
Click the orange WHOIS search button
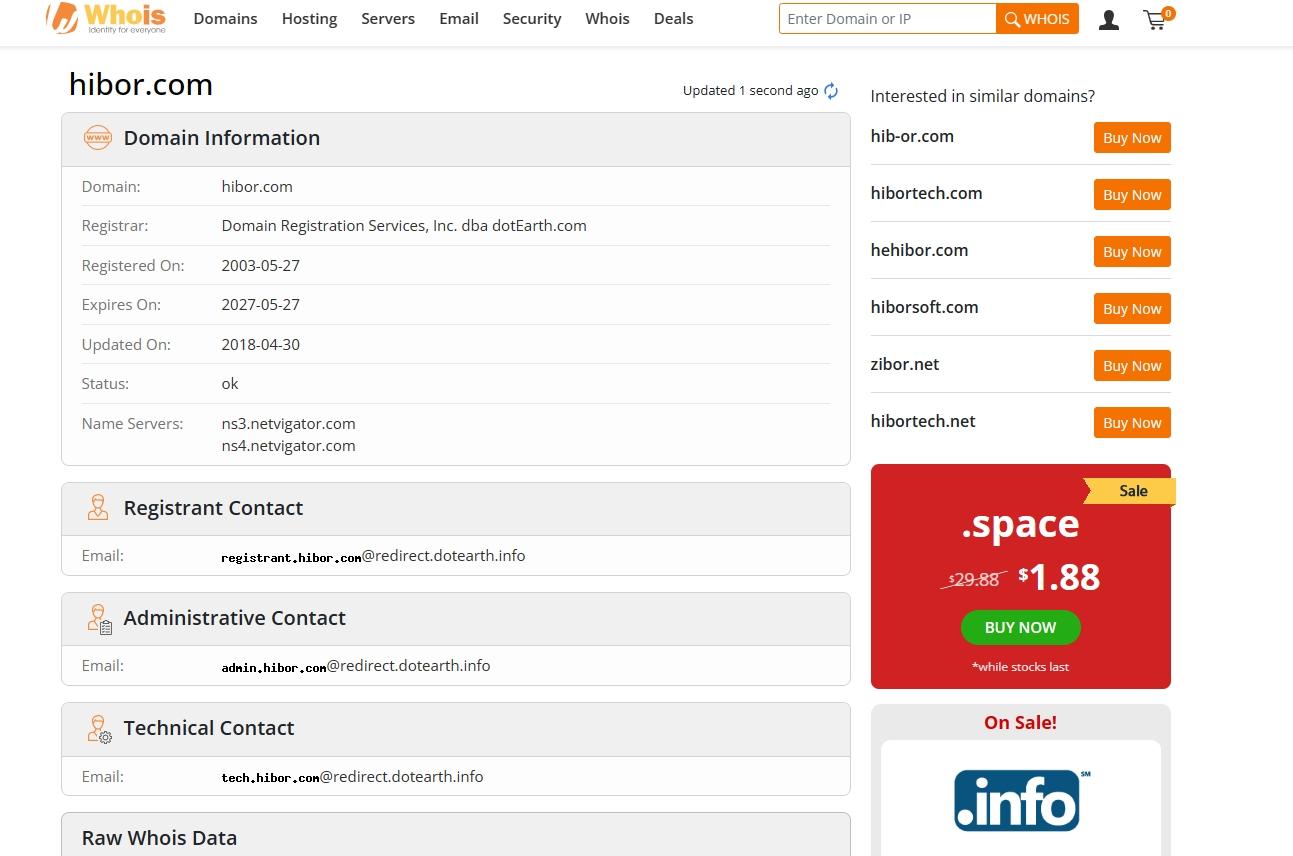(x=1037, y=19)
